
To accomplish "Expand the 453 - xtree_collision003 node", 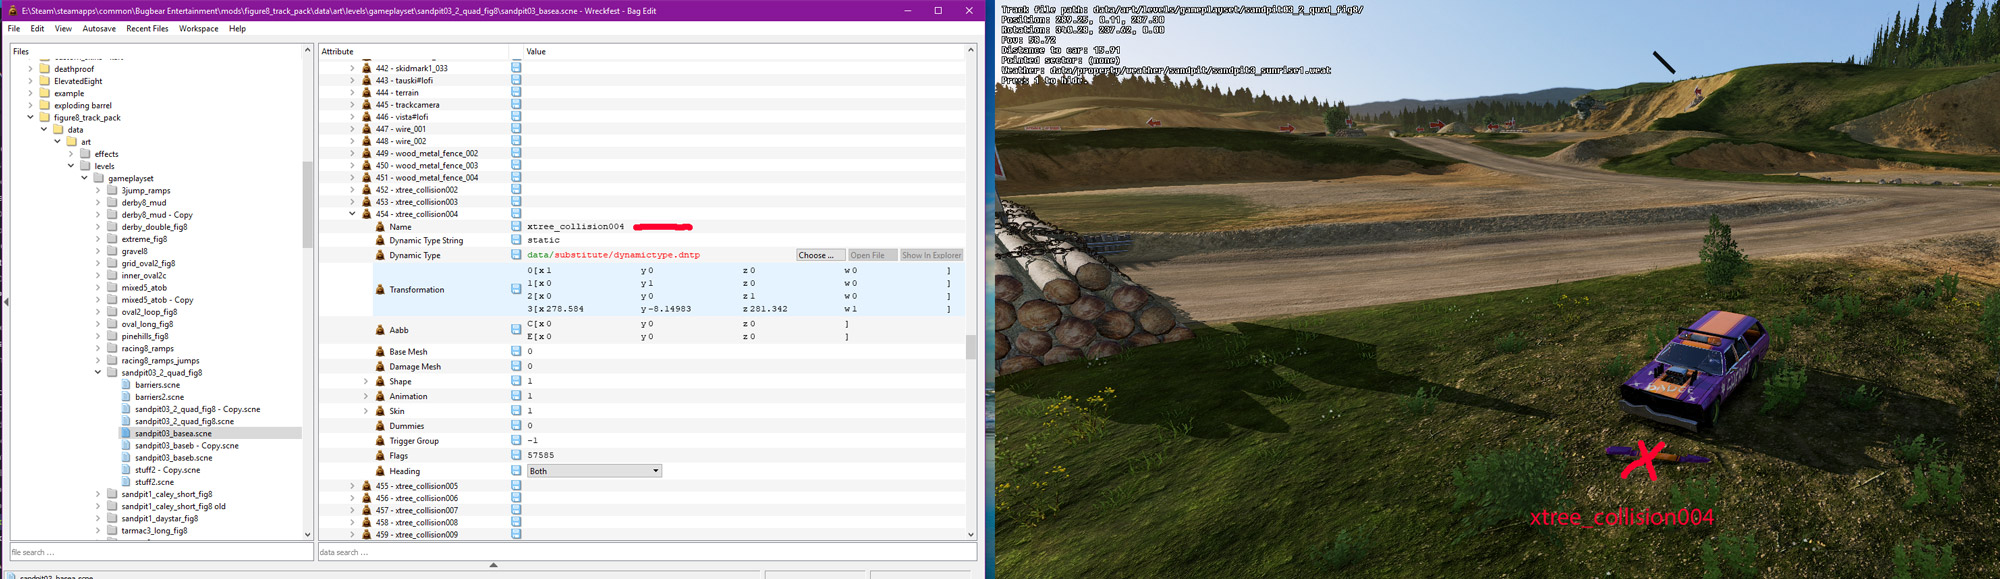I will [x=352, y=202].
